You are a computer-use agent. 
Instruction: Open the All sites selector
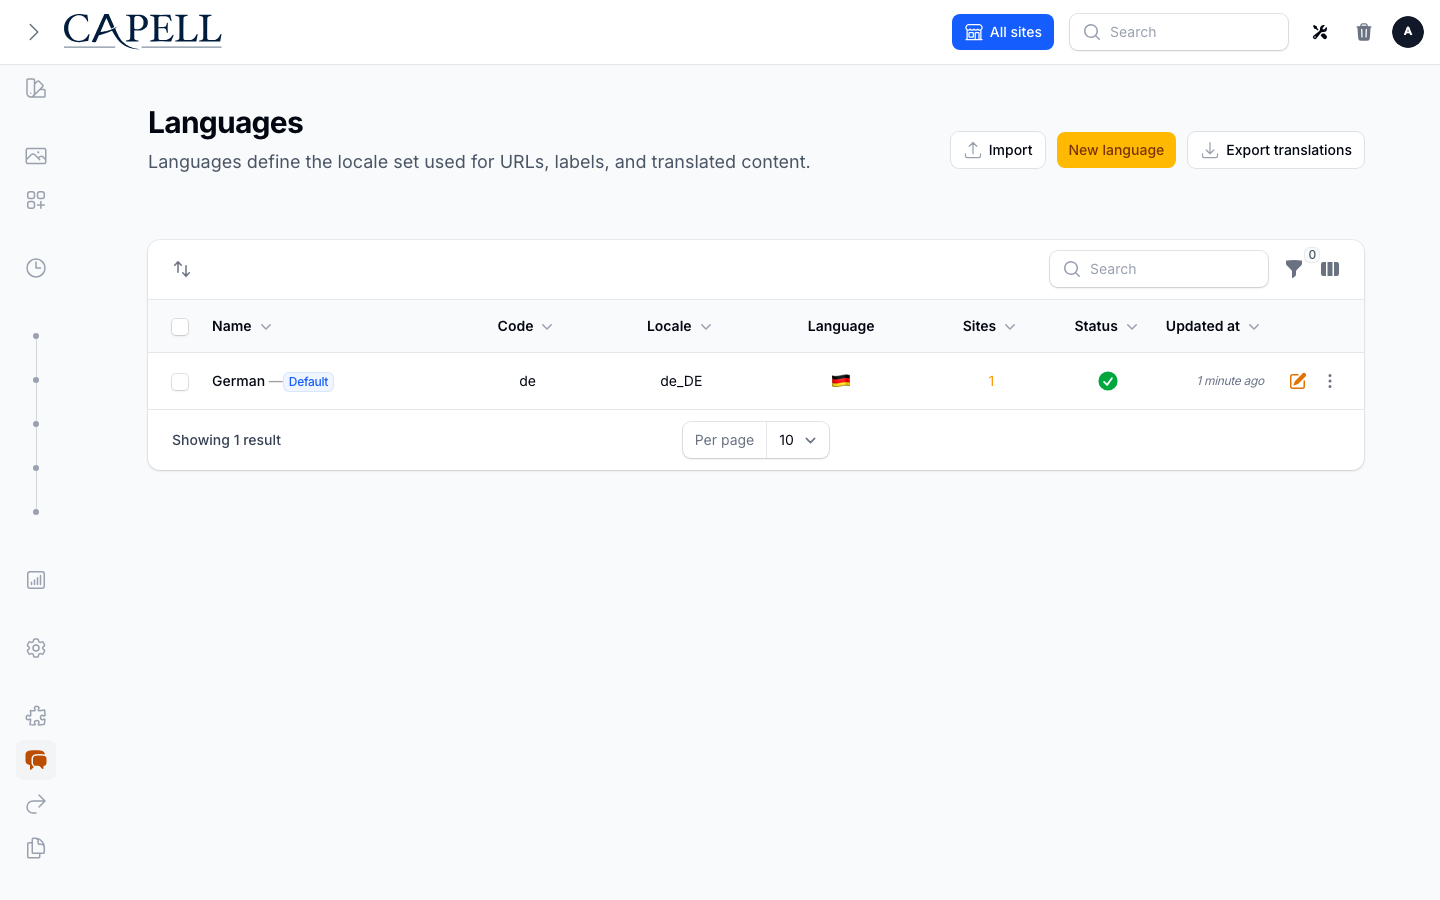pos(1003,32)
